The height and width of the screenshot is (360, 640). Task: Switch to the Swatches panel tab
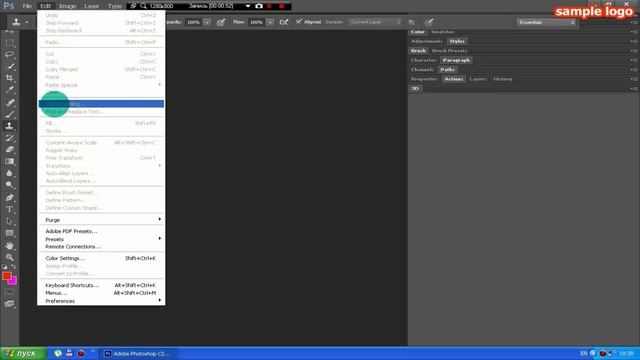(x=443, y=32)
